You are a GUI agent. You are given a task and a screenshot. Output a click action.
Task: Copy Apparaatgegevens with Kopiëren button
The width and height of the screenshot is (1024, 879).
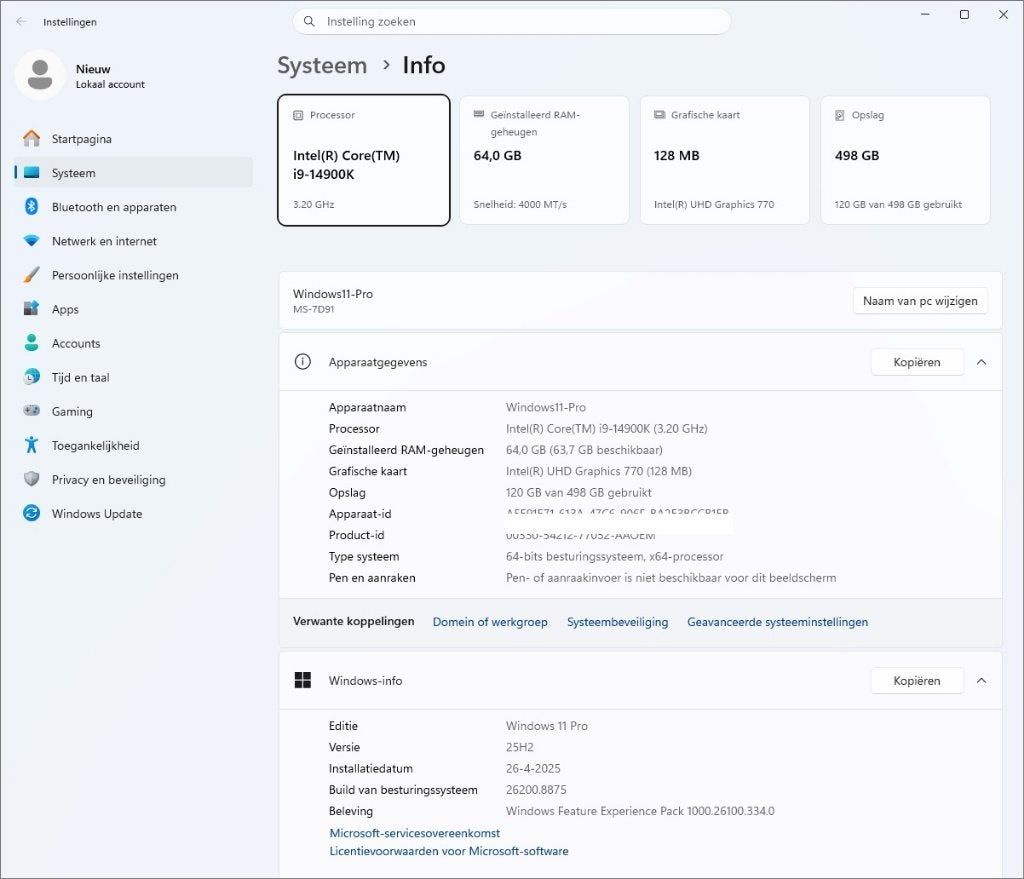(917, 362)
